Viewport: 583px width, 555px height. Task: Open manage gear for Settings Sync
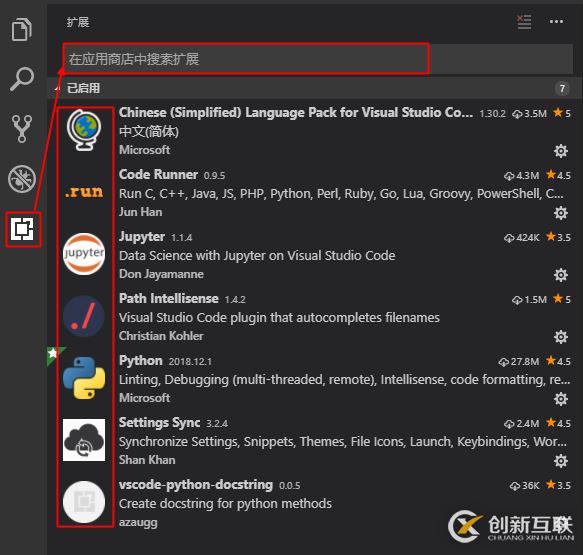pyautogui.click(x=561, y=461)
